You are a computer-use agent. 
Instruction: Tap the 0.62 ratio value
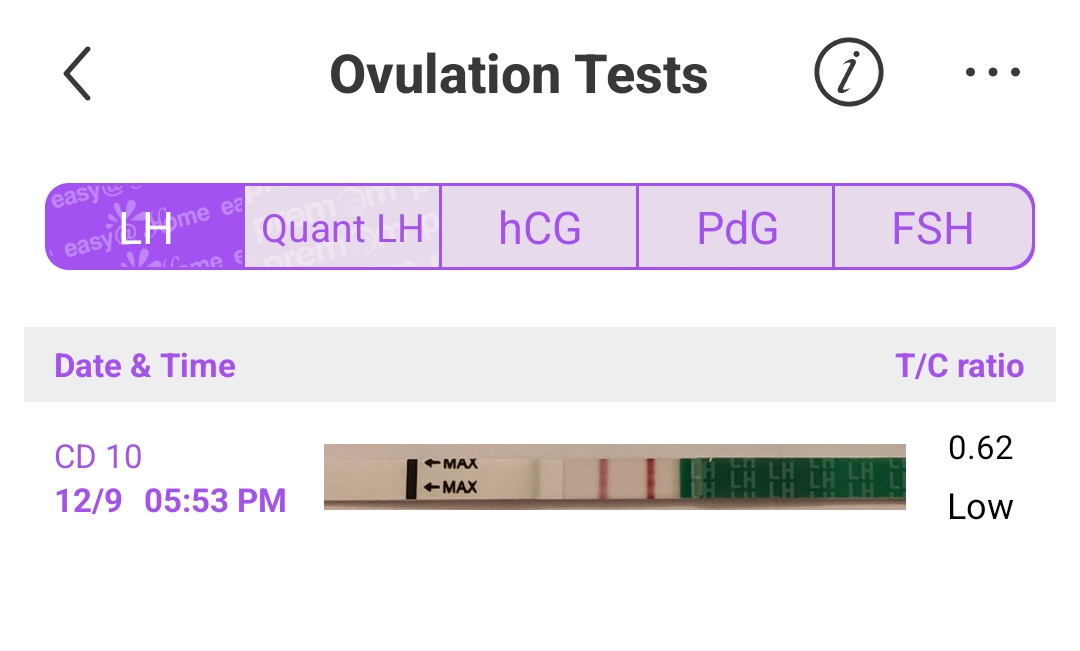pyautogui.click(x=980, y=448)
